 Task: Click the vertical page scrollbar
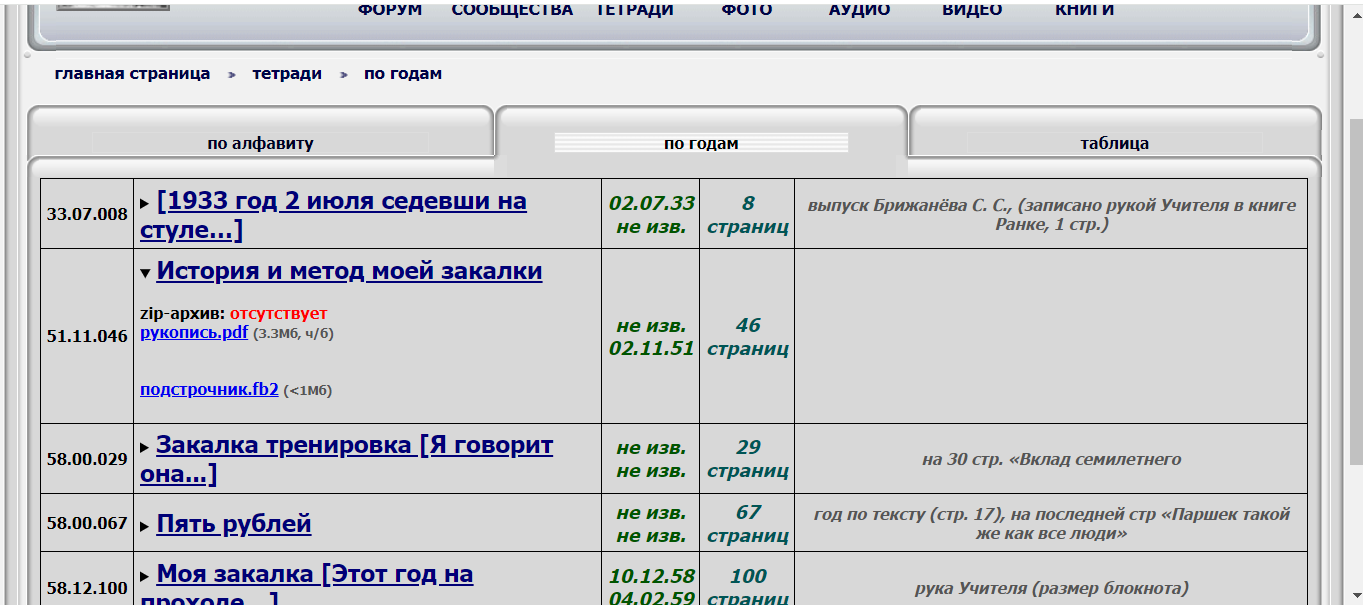1354,300
